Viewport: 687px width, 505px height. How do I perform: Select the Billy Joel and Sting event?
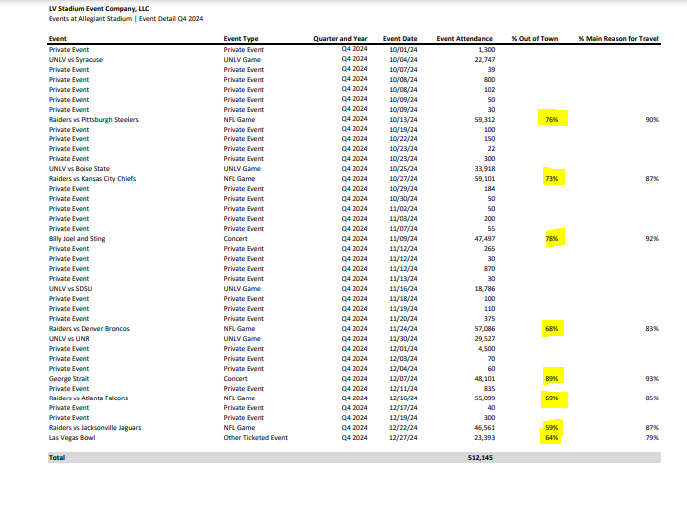click(x=80, y=239)
